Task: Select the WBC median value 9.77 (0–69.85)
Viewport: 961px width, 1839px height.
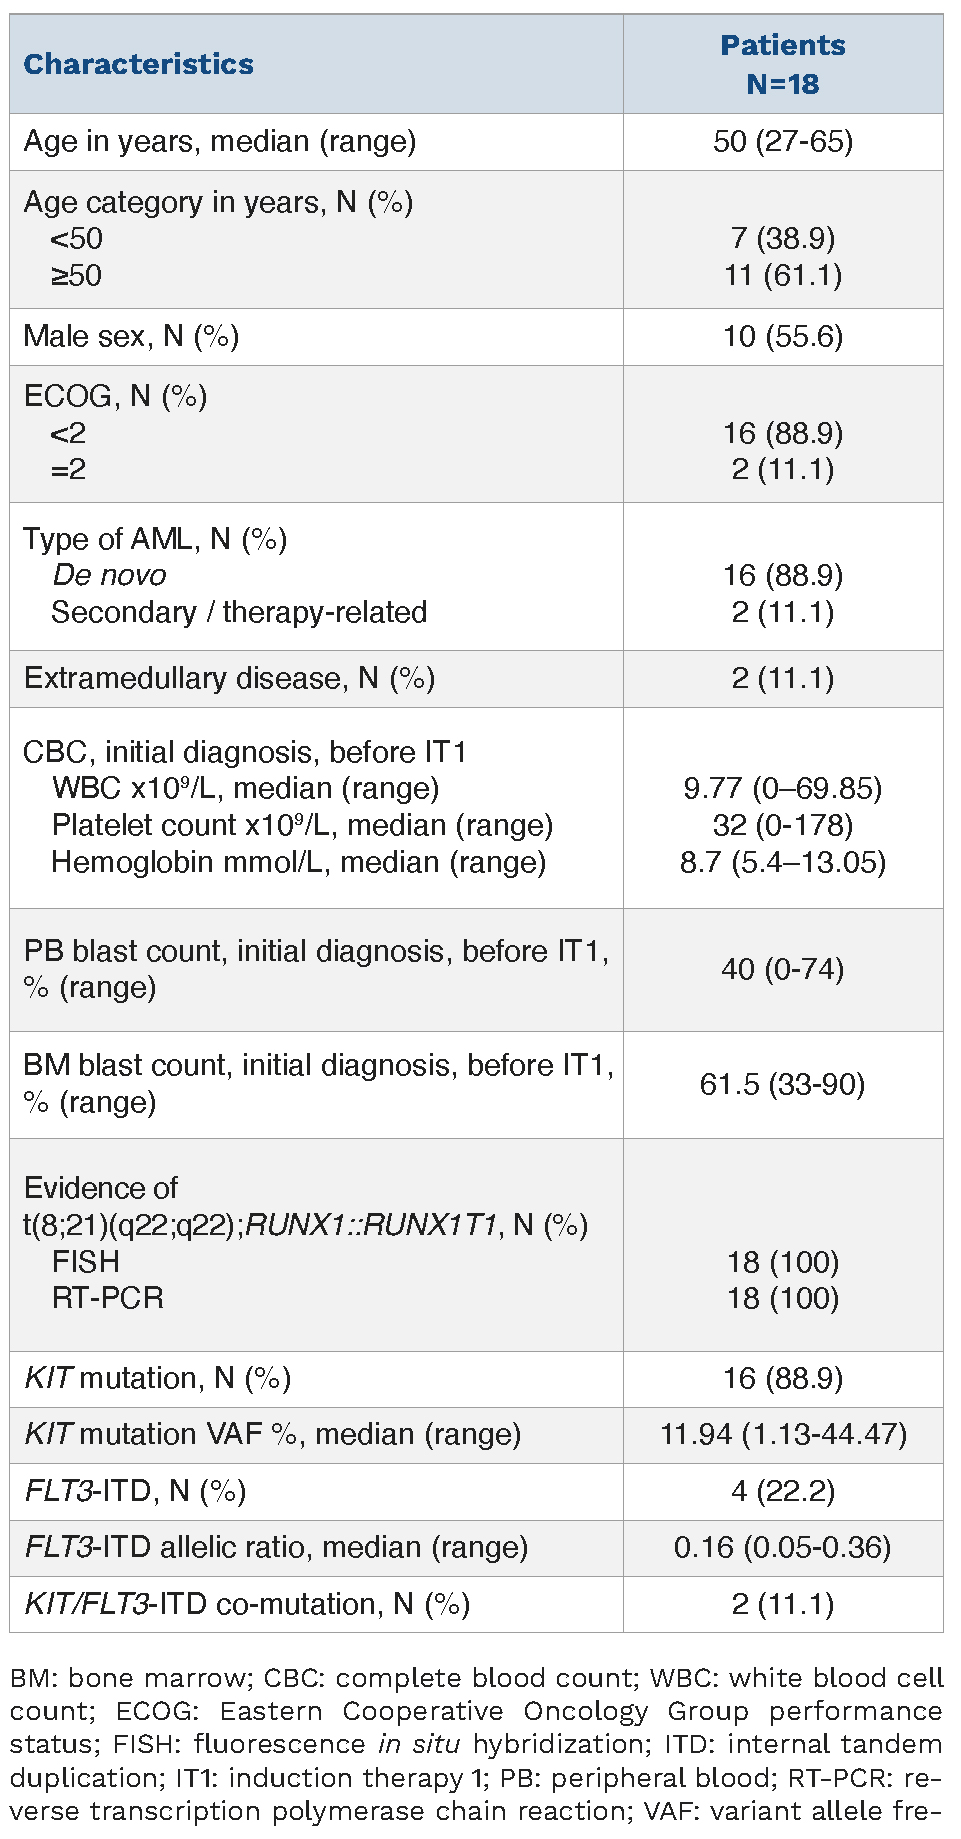Action: (x=782, y=788)
